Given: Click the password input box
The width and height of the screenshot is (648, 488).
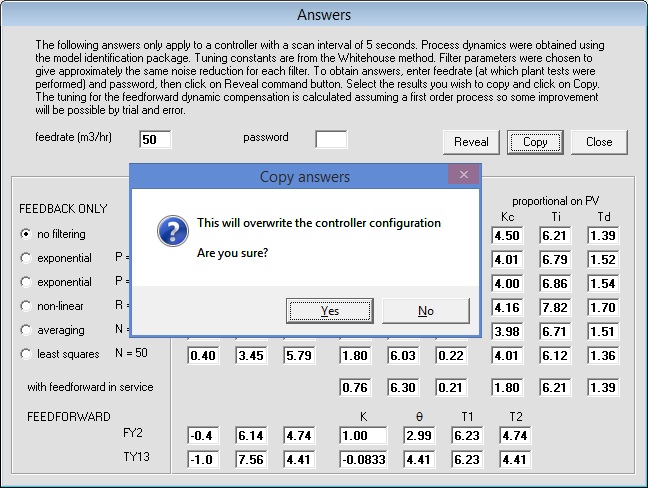Looking at the screenshot, I should pos(331,139).
